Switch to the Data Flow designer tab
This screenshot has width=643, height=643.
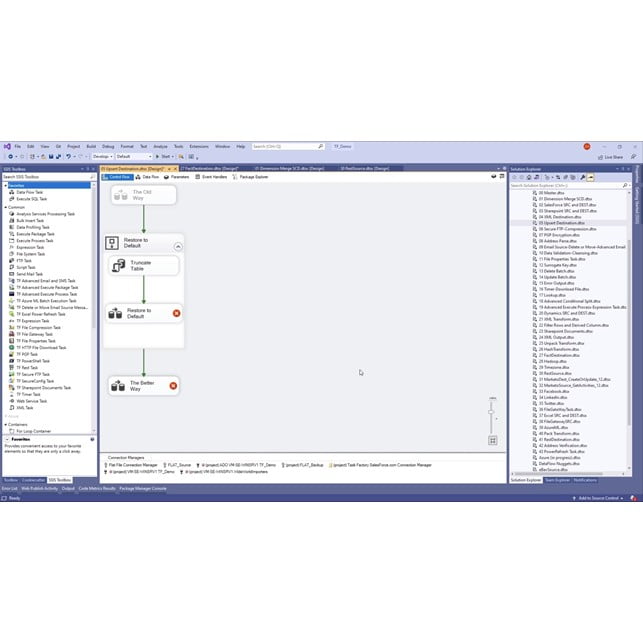tap(148, 177)
